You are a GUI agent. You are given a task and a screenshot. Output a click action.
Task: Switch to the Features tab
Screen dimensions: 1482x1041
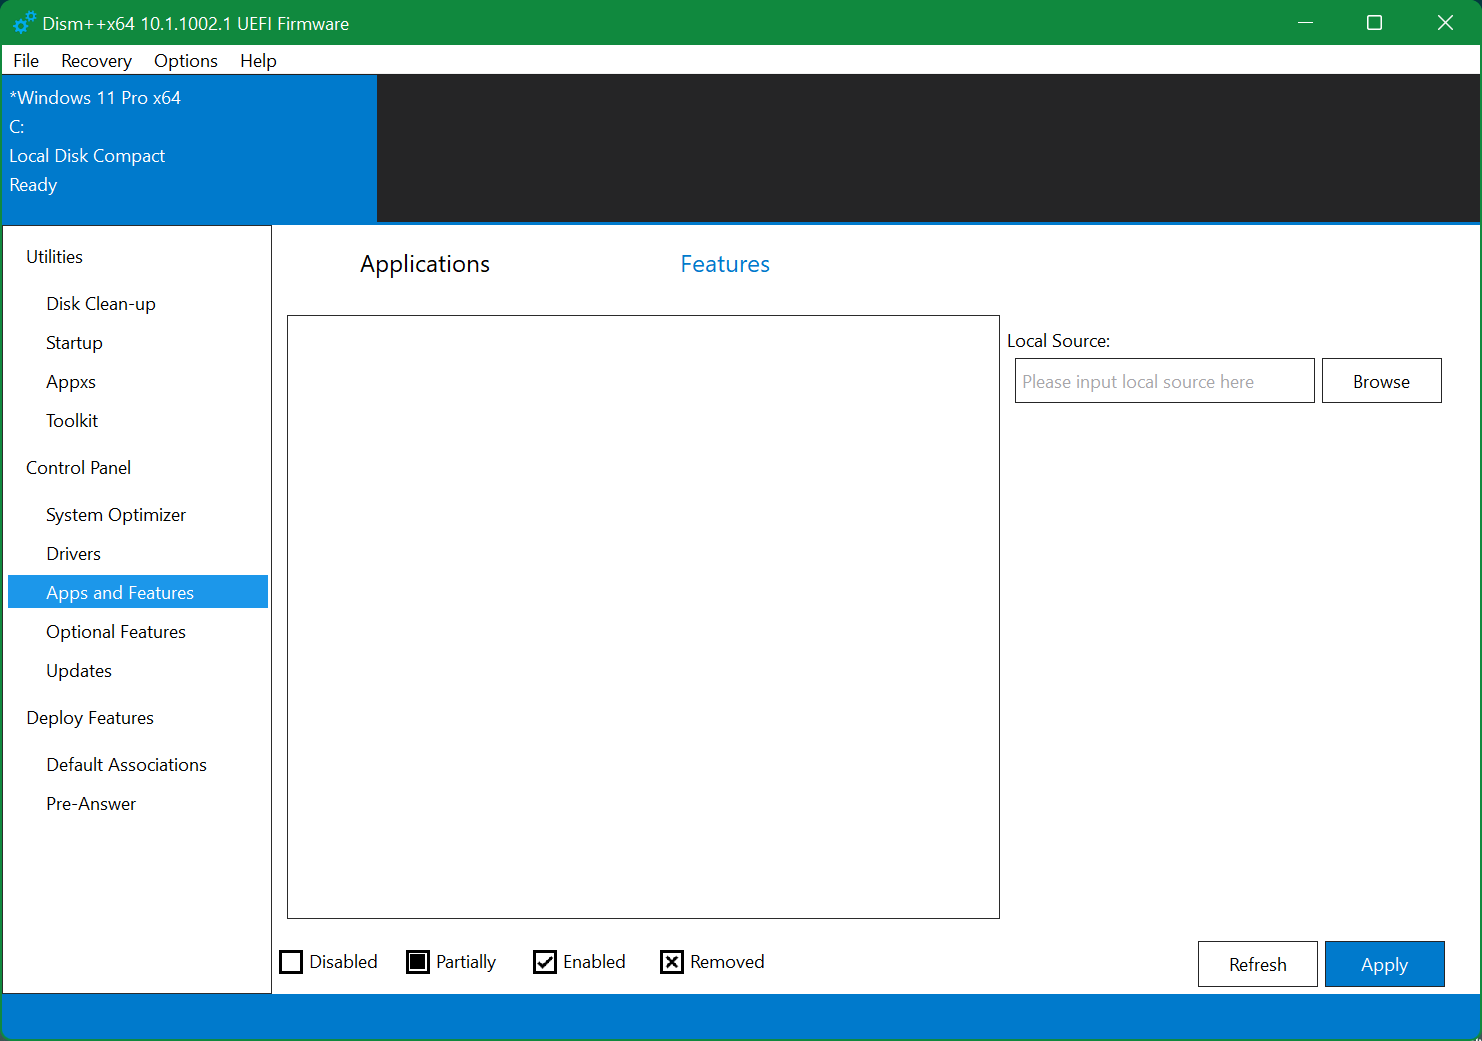(725, 264)
